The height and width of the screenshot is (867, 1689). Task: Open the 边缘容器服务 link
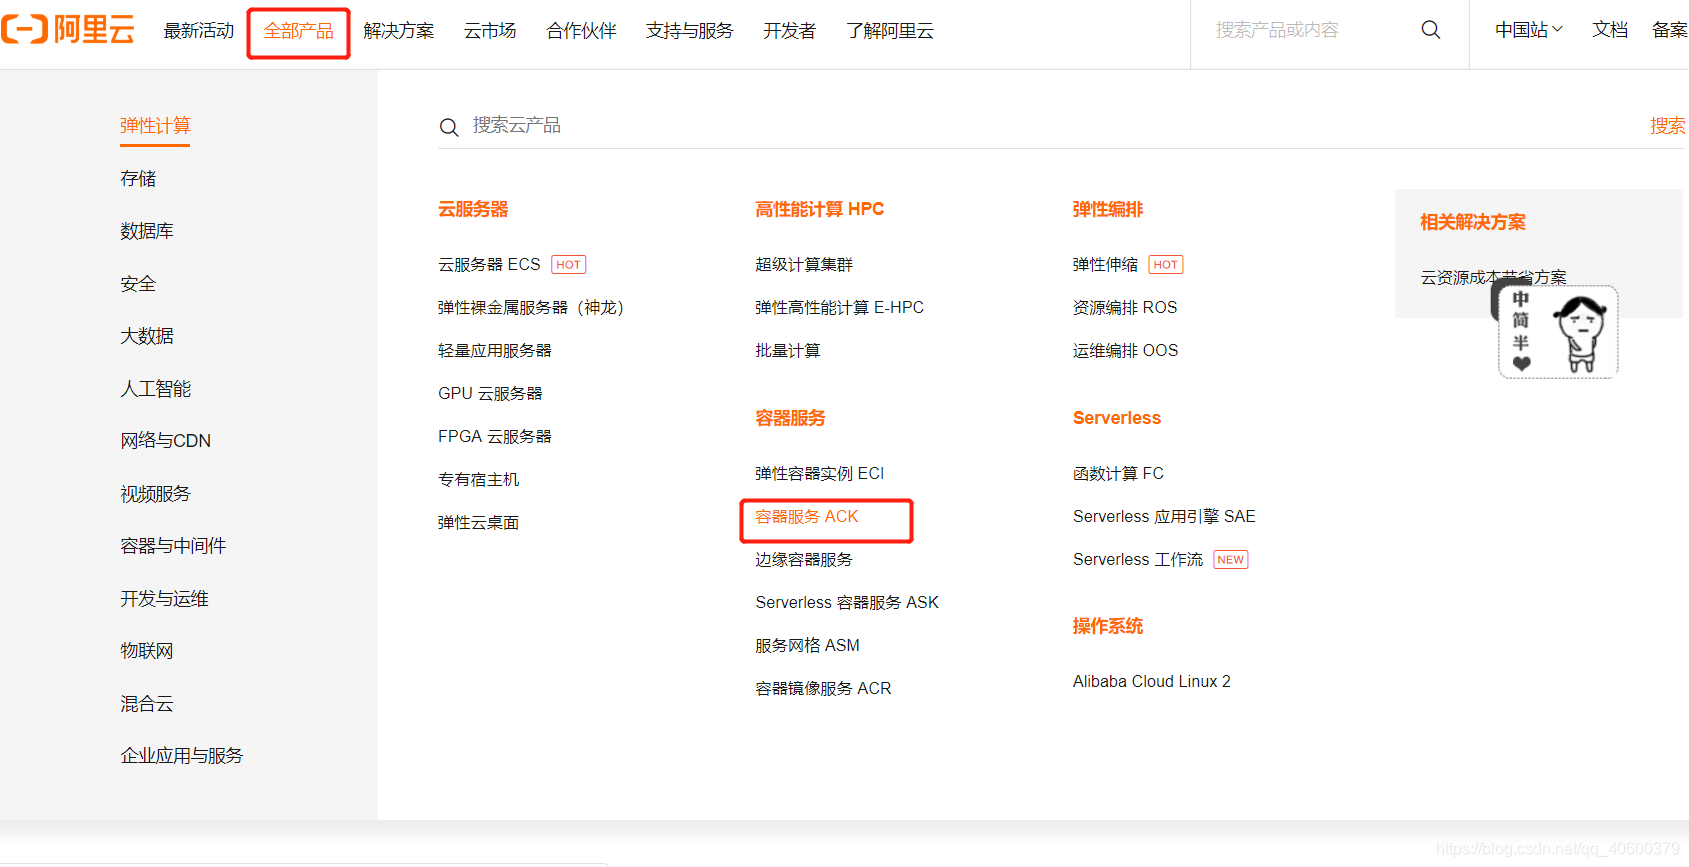(x=804, y=559)
